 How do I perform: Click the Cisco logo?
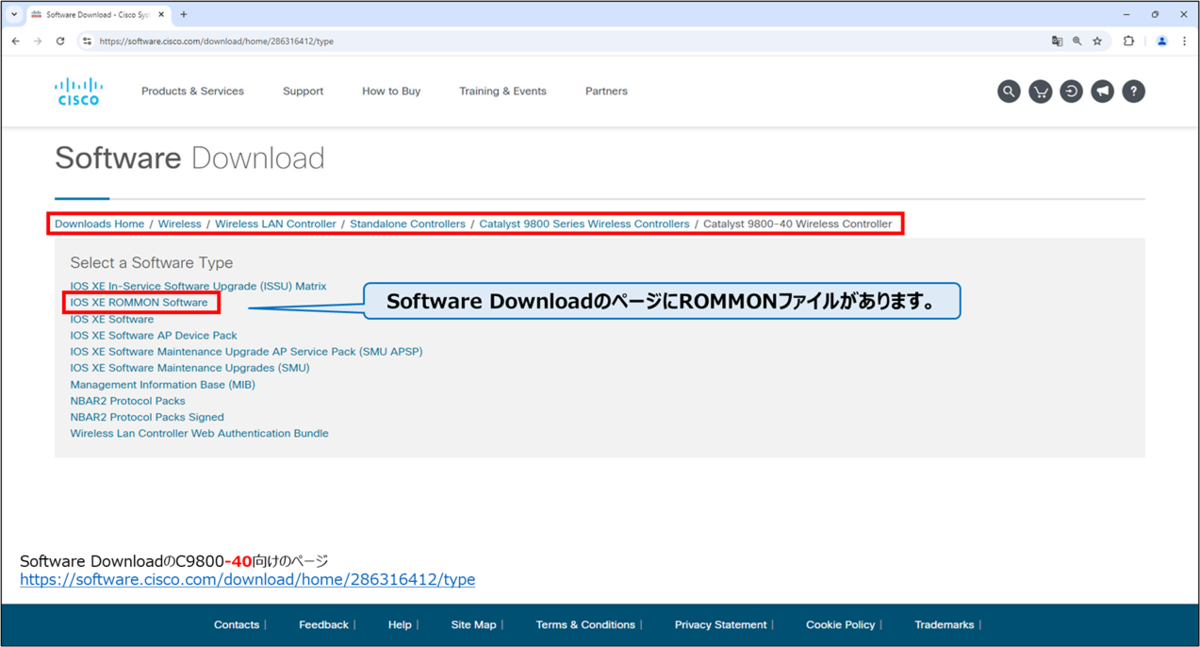tap(78, 91)
